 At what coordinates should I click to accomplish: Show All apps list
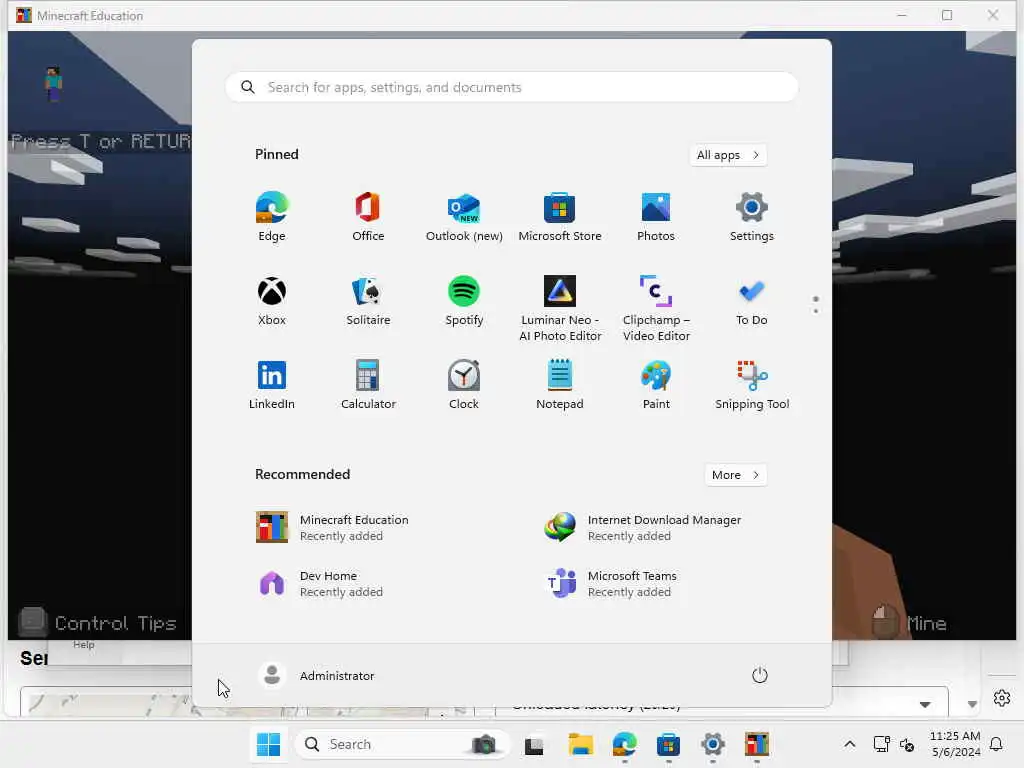[728, 155]
